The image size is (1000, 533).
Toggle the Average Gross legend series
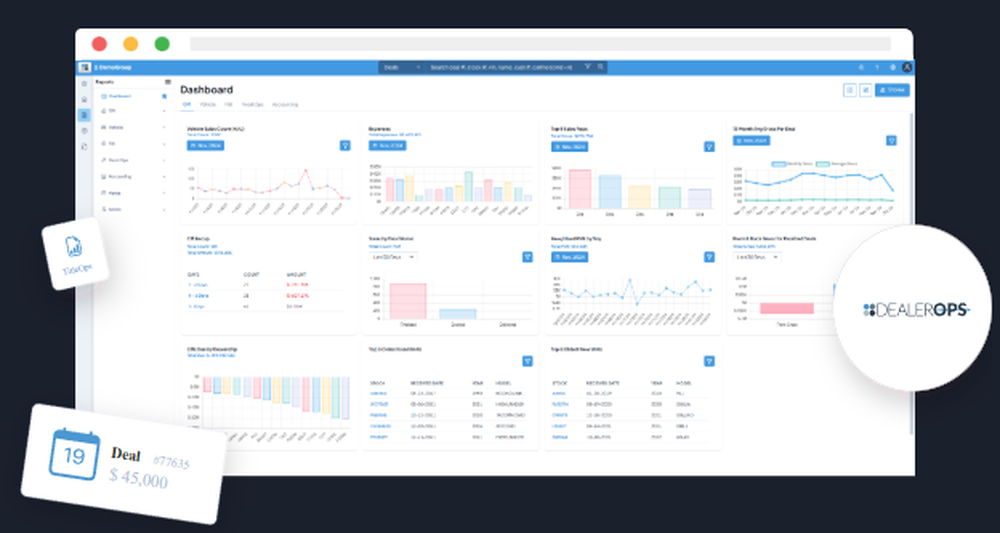(x=835, y=164)
